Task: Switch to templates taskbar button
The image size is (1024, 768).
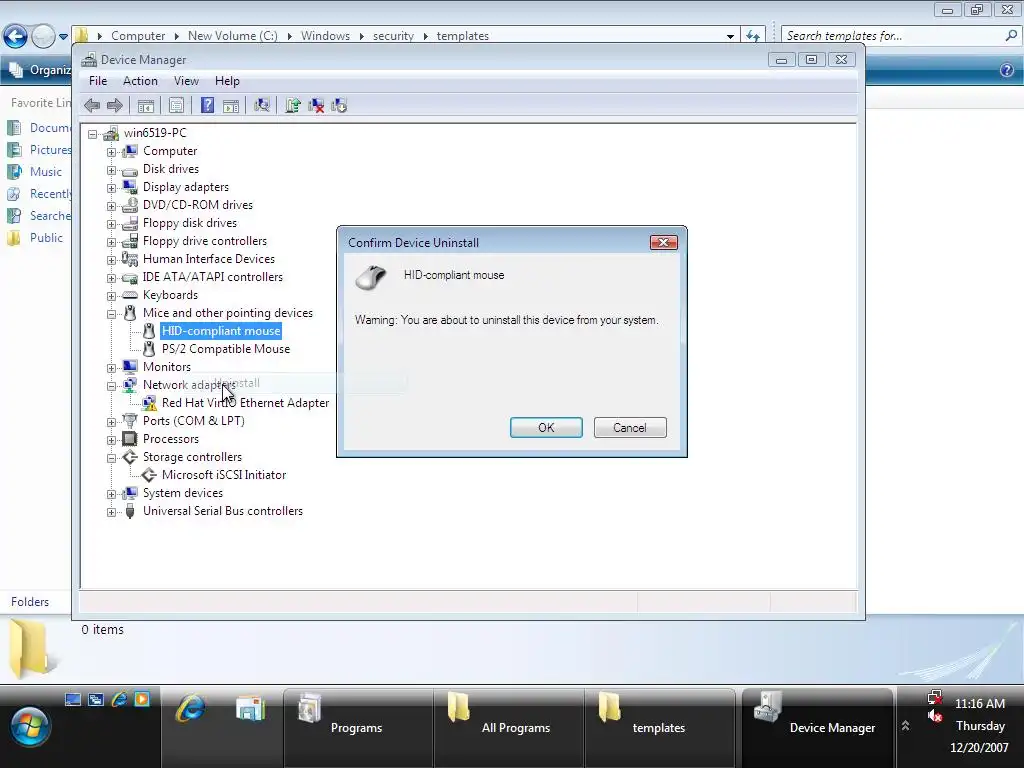Action: click(660, 728)
